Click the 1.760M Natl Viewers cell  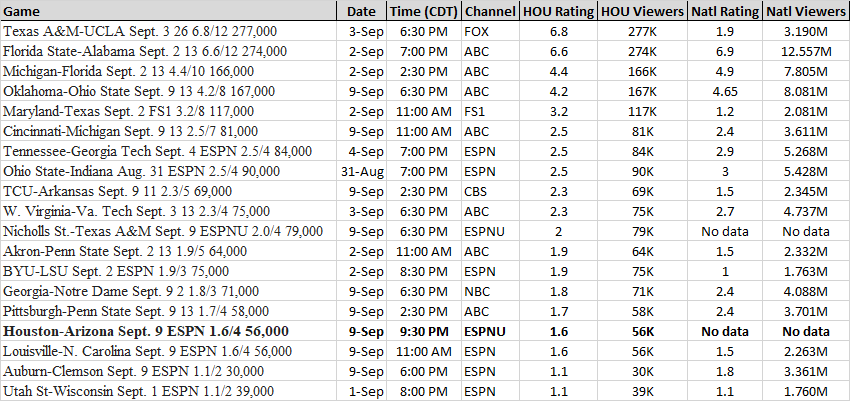[806, 391]
